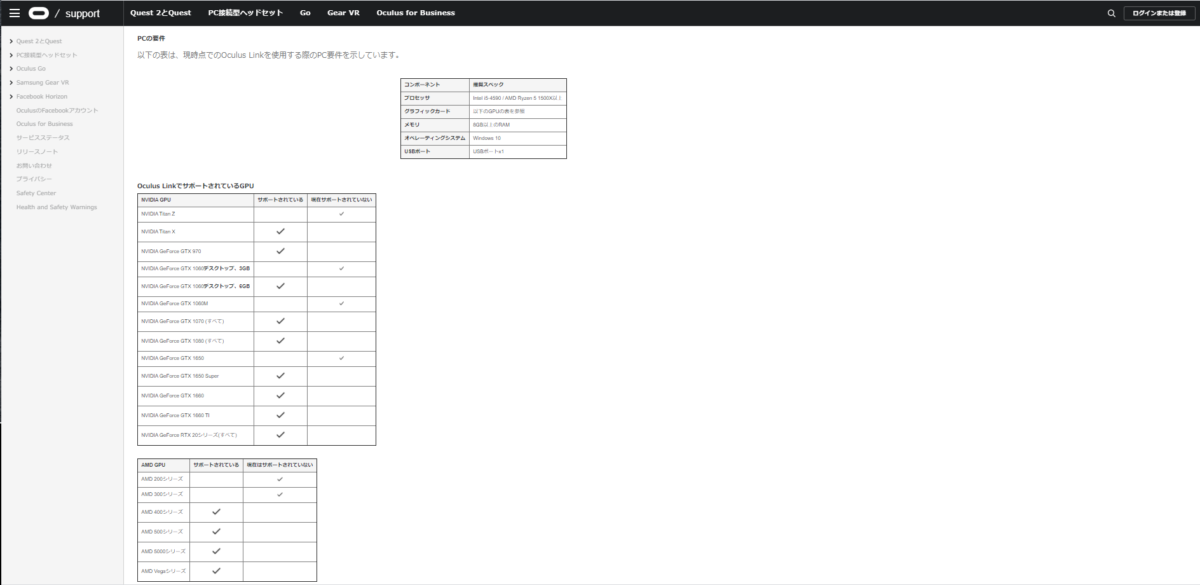Viewport: 1200px width, 585px height.
Task: Click the NVIDIA GPU column header
Action: tap(156, 199)
